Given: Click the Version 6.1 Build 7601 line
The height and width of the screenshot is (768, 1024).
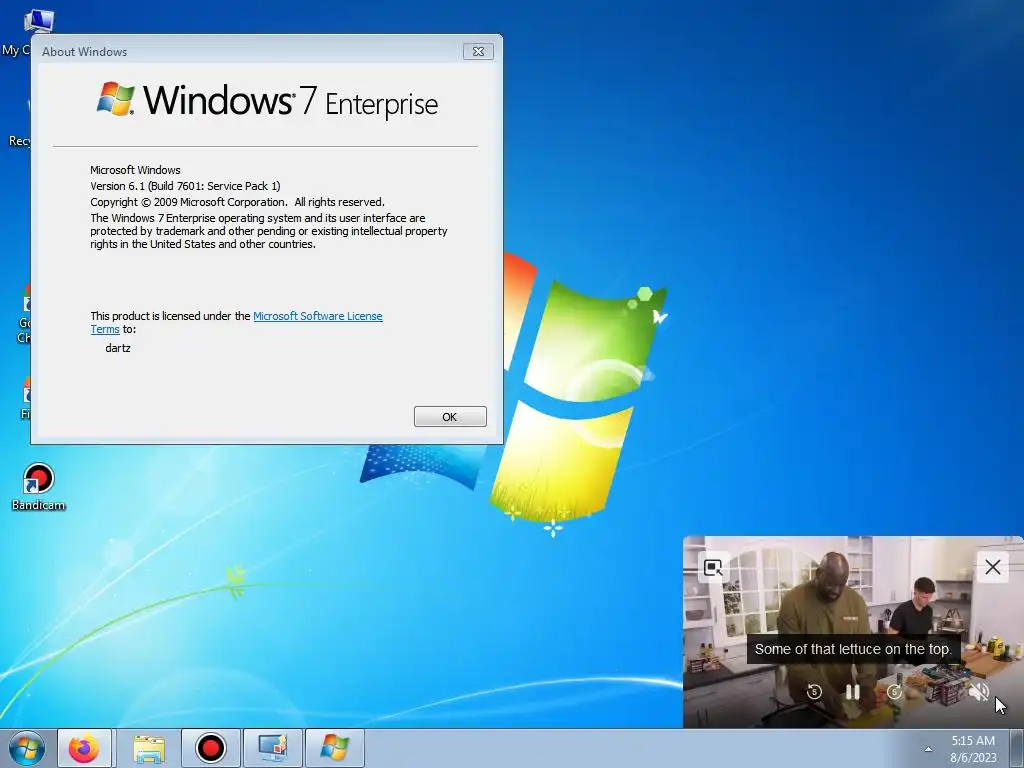Looking at the screenshot, I should (185, 186).
